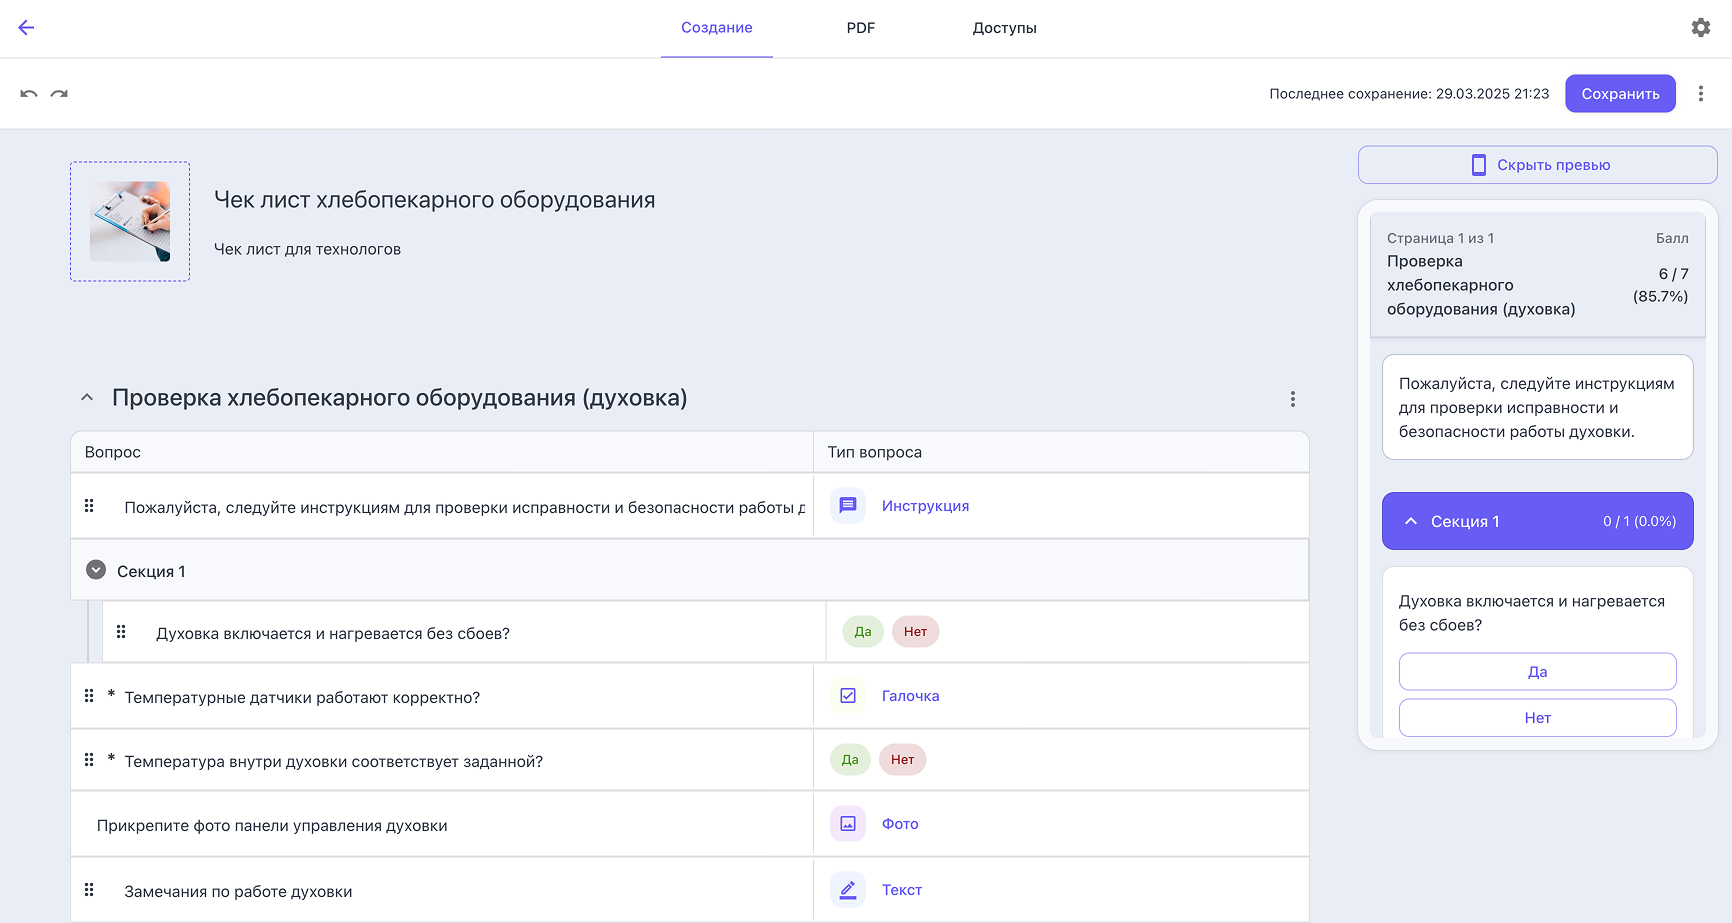Collapse Секция 1 in the preview panel
1732x923 pixels.
coord(1411,521)
